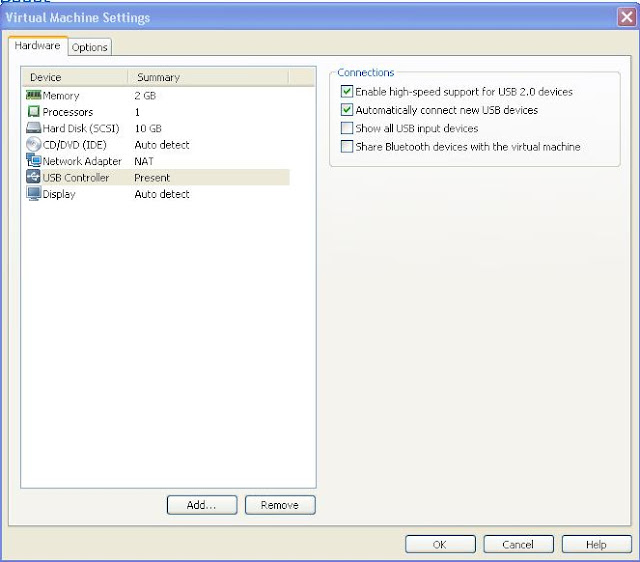The width and height of the screenshot is (640, 562).
Task: Select the Display row label
Action: pyautogui.click(x=59, y=194)
